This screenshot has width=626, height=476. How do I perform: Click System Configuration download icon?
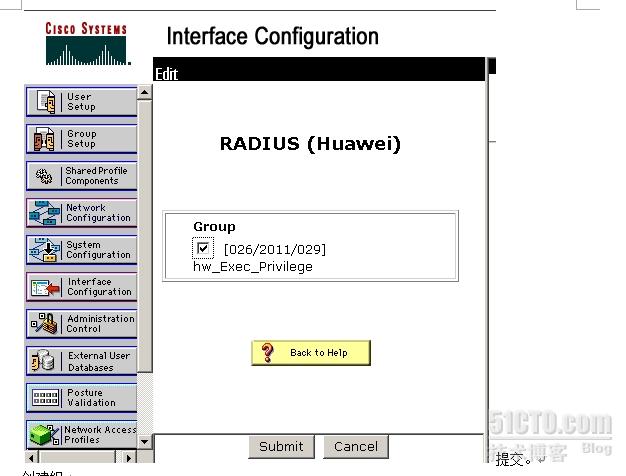[44, 250]
